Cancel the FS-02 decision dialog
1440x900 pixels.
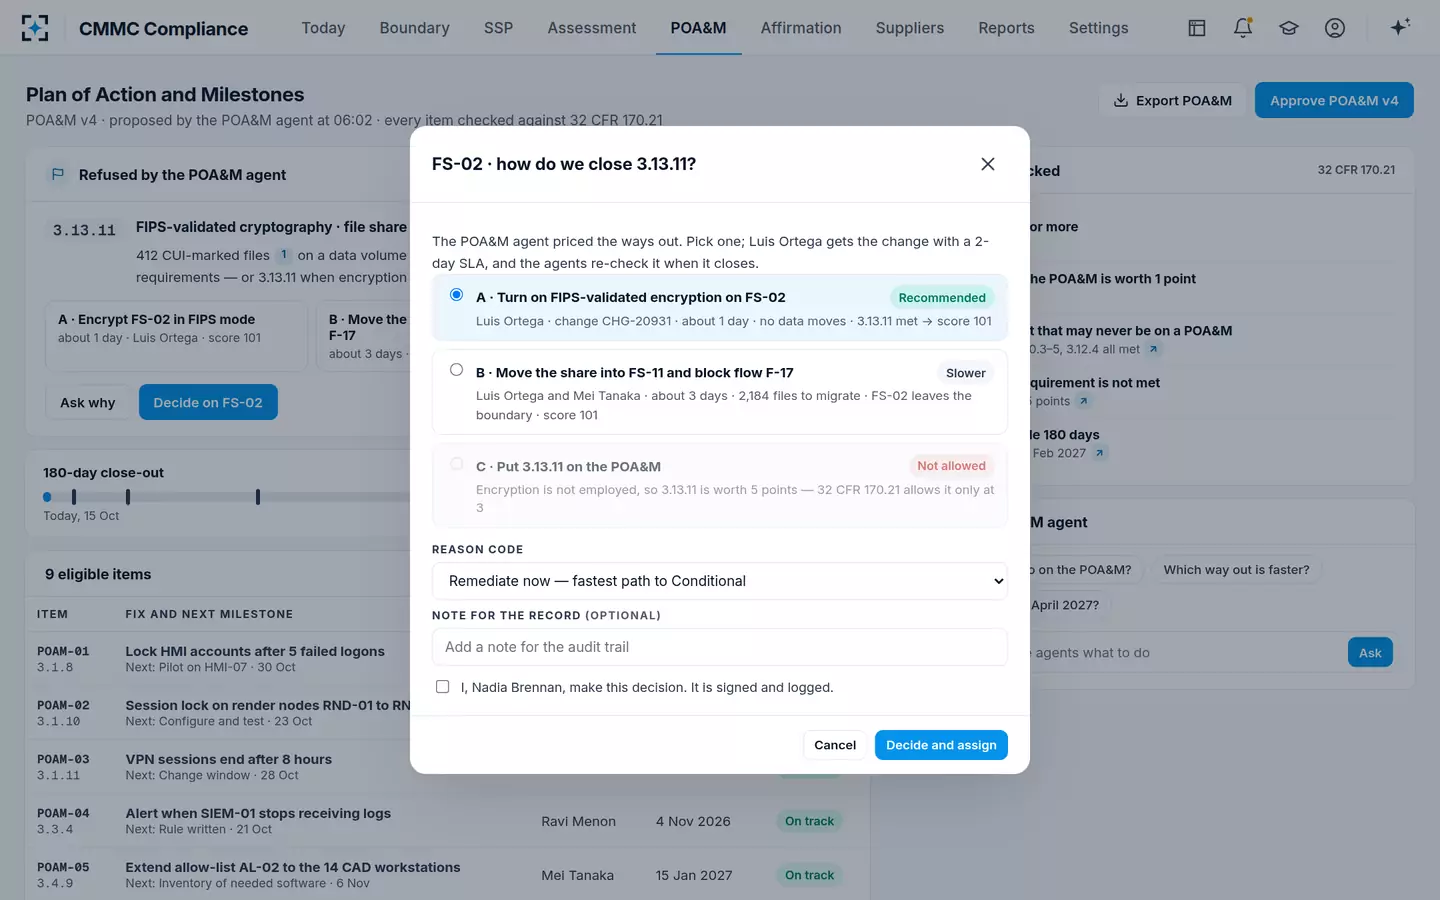(x=835, y=745)
